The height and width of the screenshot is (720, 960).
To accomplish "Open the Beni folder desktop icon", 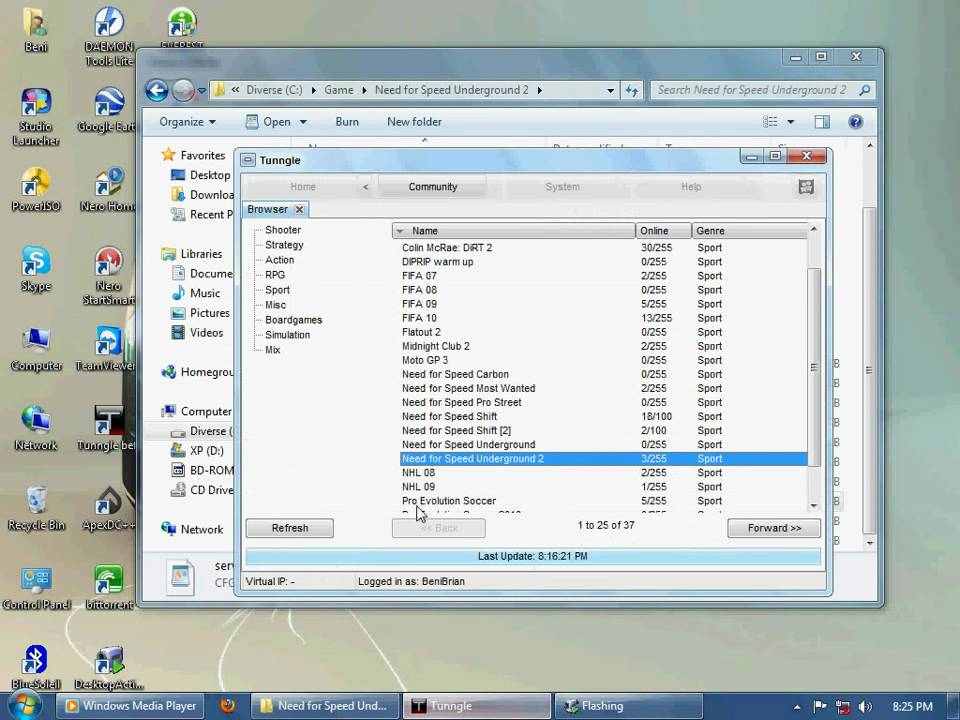I will point(36,29).
